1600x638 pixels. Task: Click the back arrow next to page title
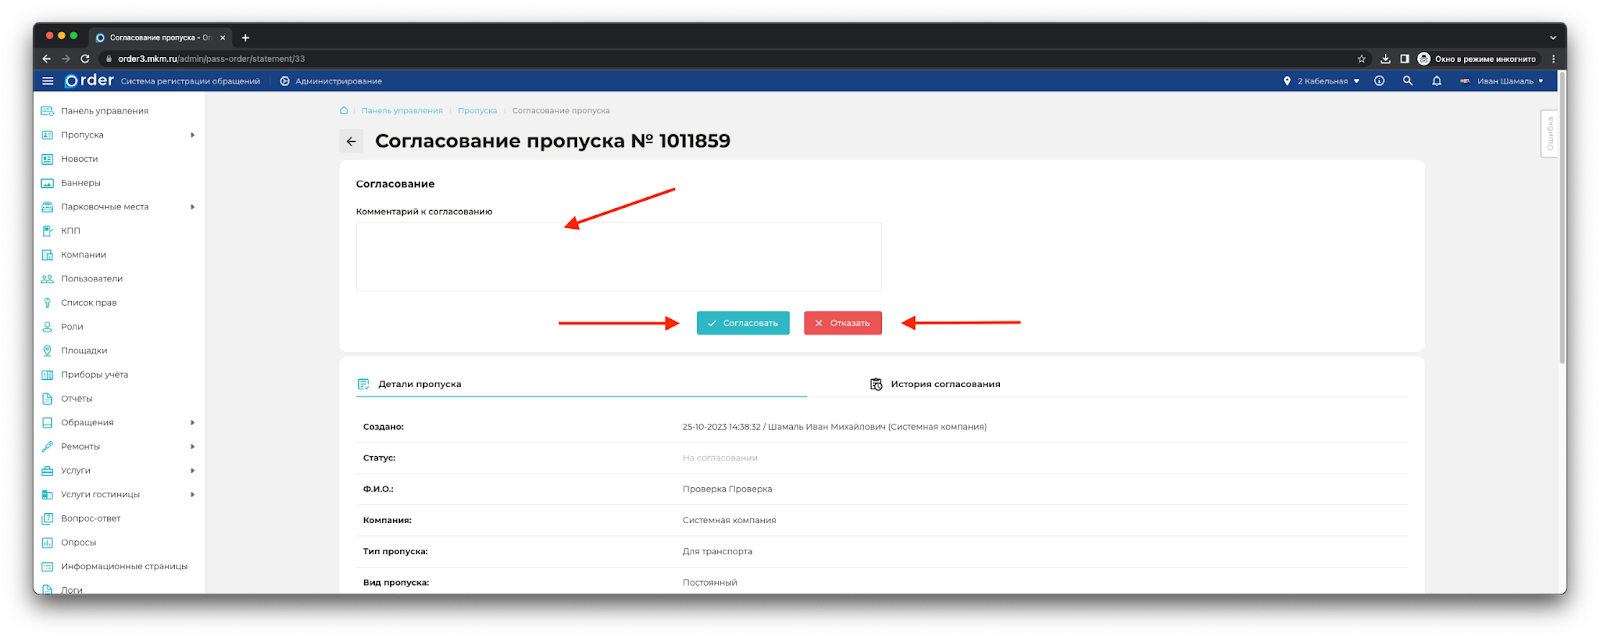(351, 142)
